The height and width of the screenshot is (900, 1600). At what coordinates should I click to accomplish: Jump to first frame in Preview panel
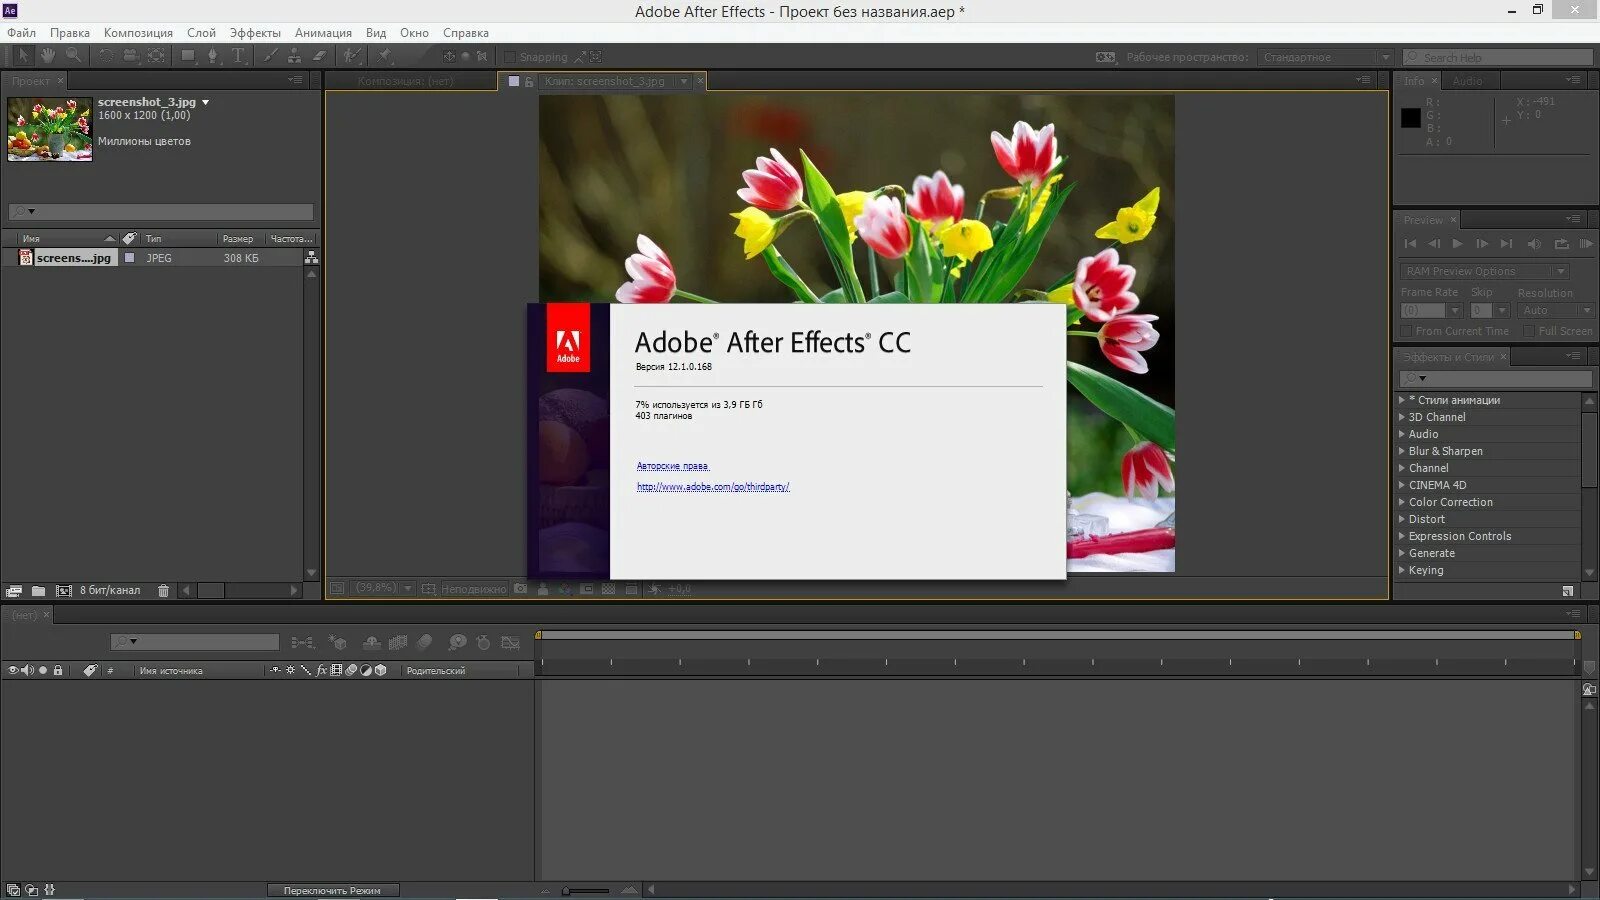point(1410,243)
